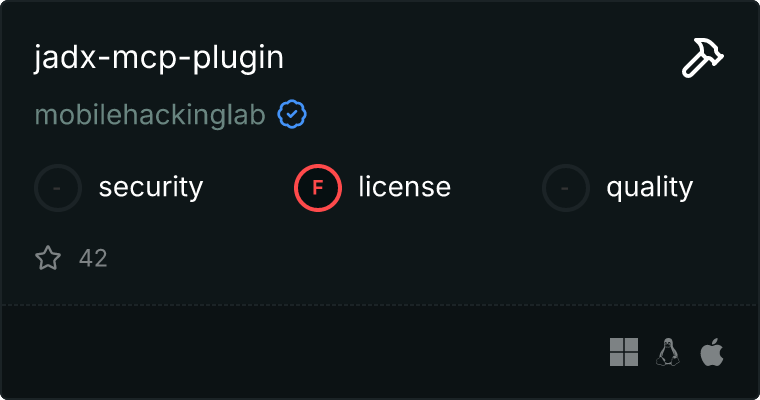Select the security label

pos(151,187)
